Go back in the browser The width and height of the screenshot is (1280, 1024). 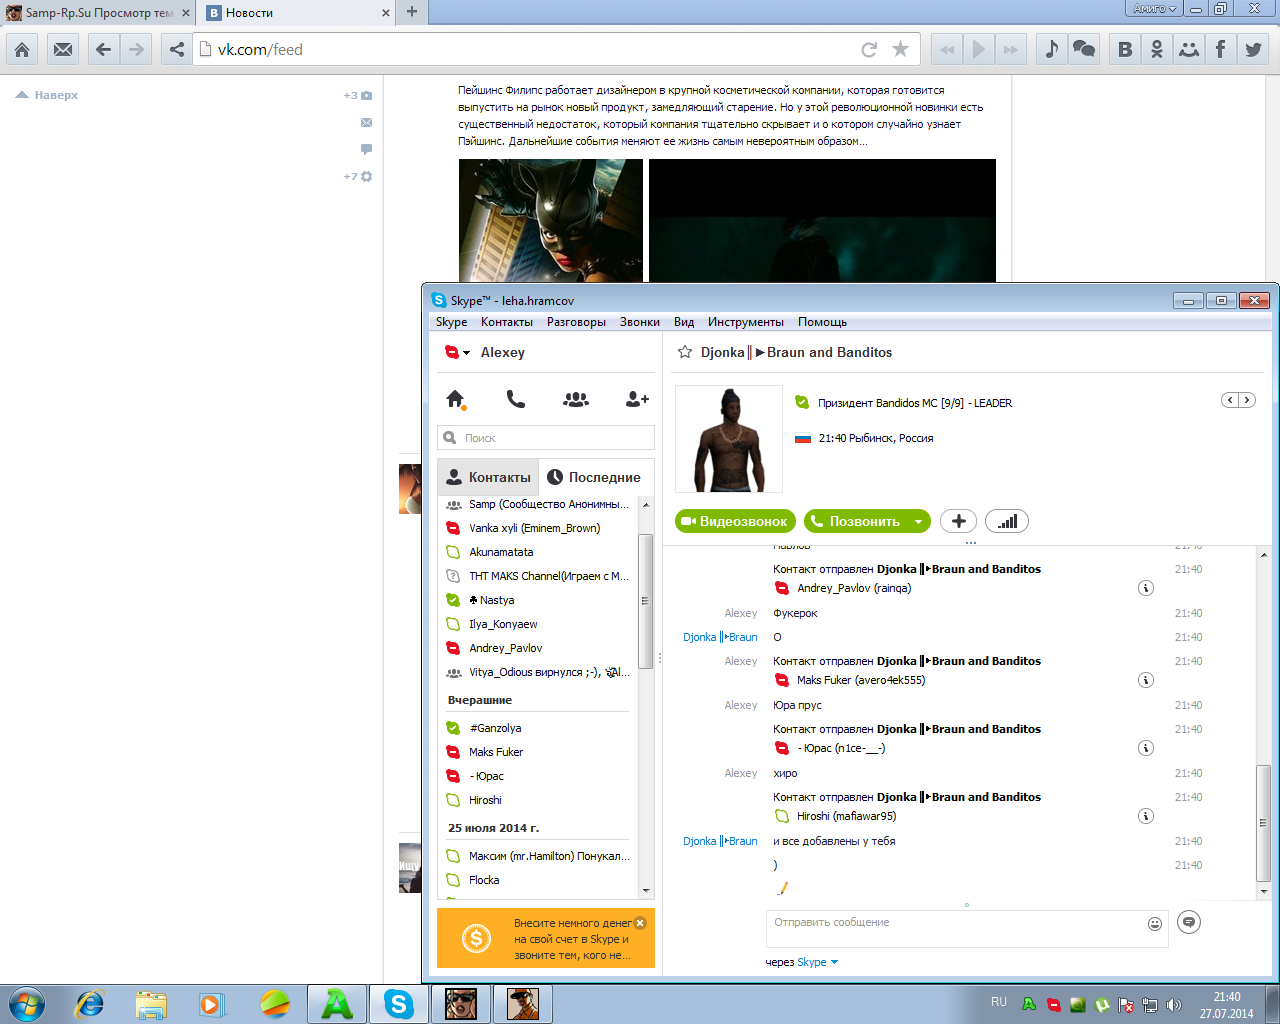(x=104, y=49)
